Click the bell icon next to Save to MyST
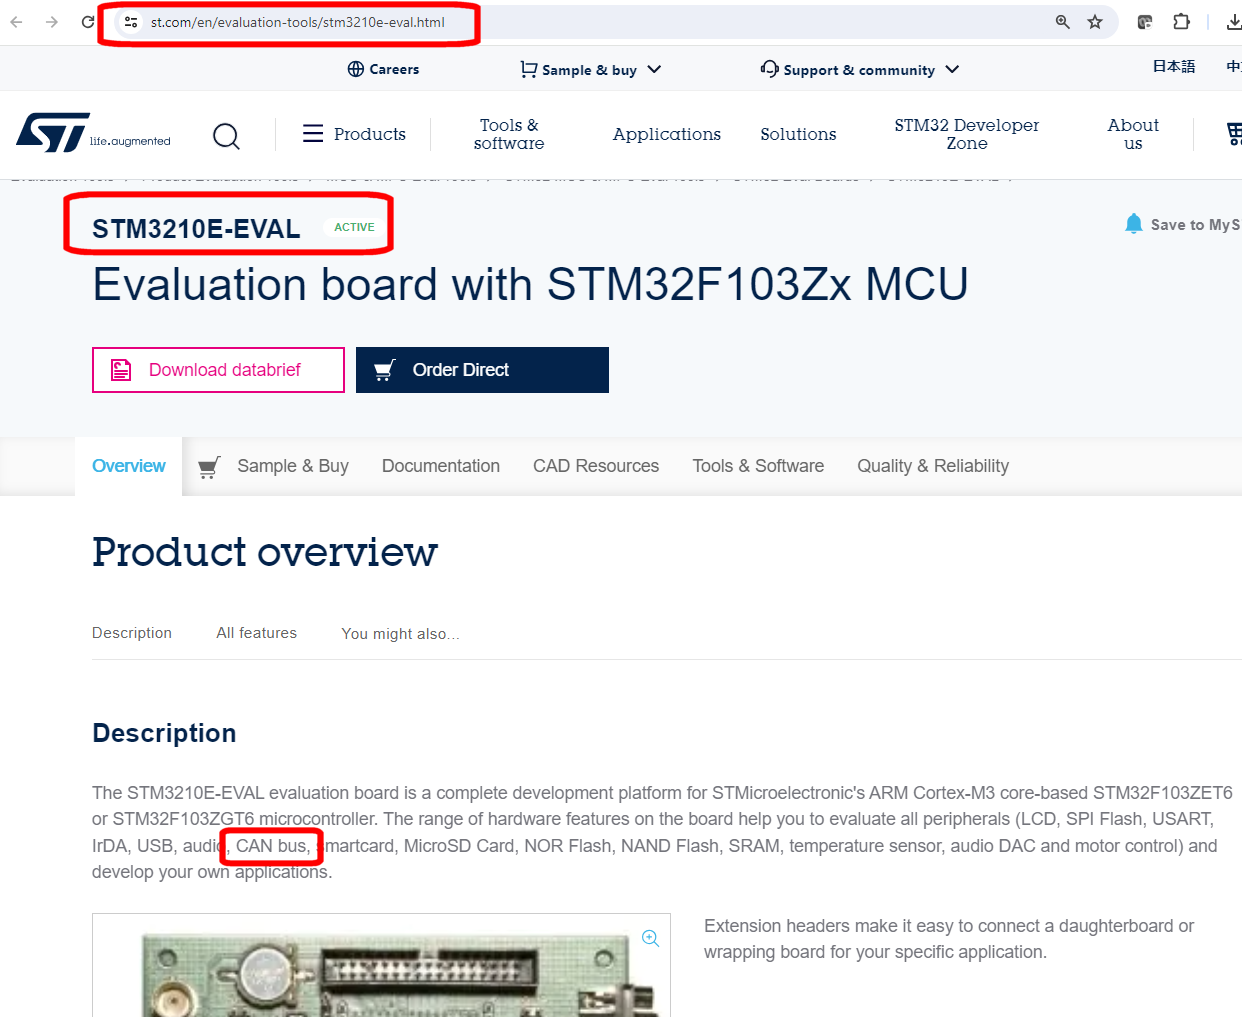Viewport: 1242px width, 1017px height. click(x=1134, y=223)
